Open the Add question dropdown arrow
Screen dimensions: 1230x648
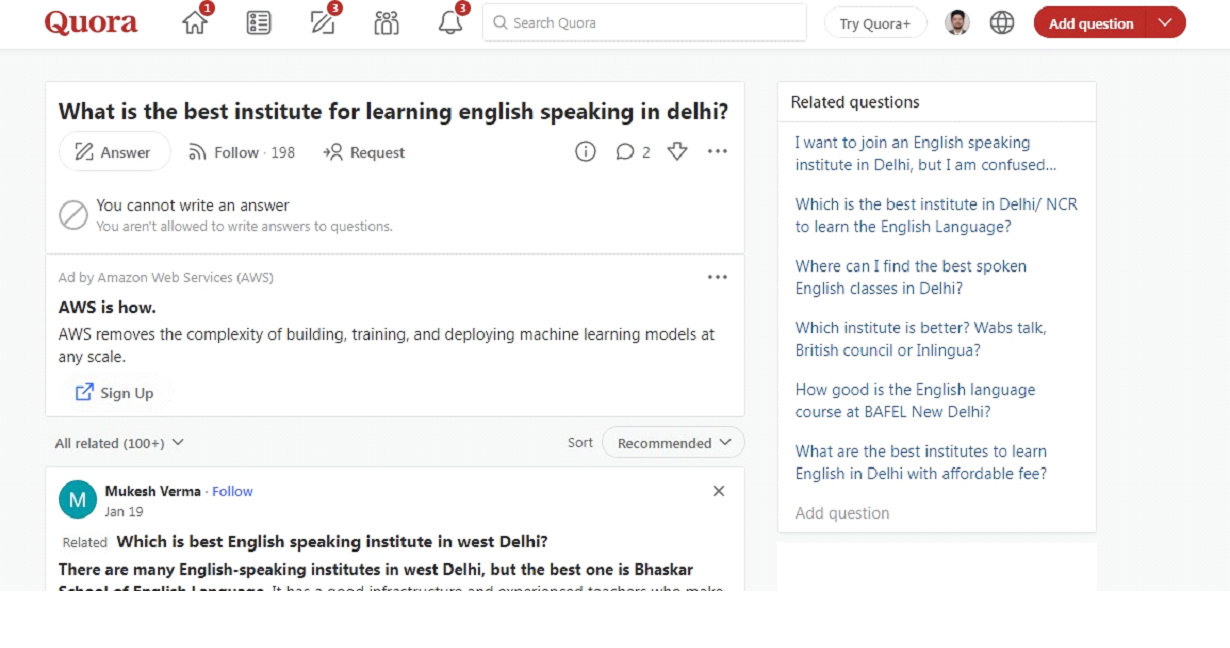click(1165, 23)
